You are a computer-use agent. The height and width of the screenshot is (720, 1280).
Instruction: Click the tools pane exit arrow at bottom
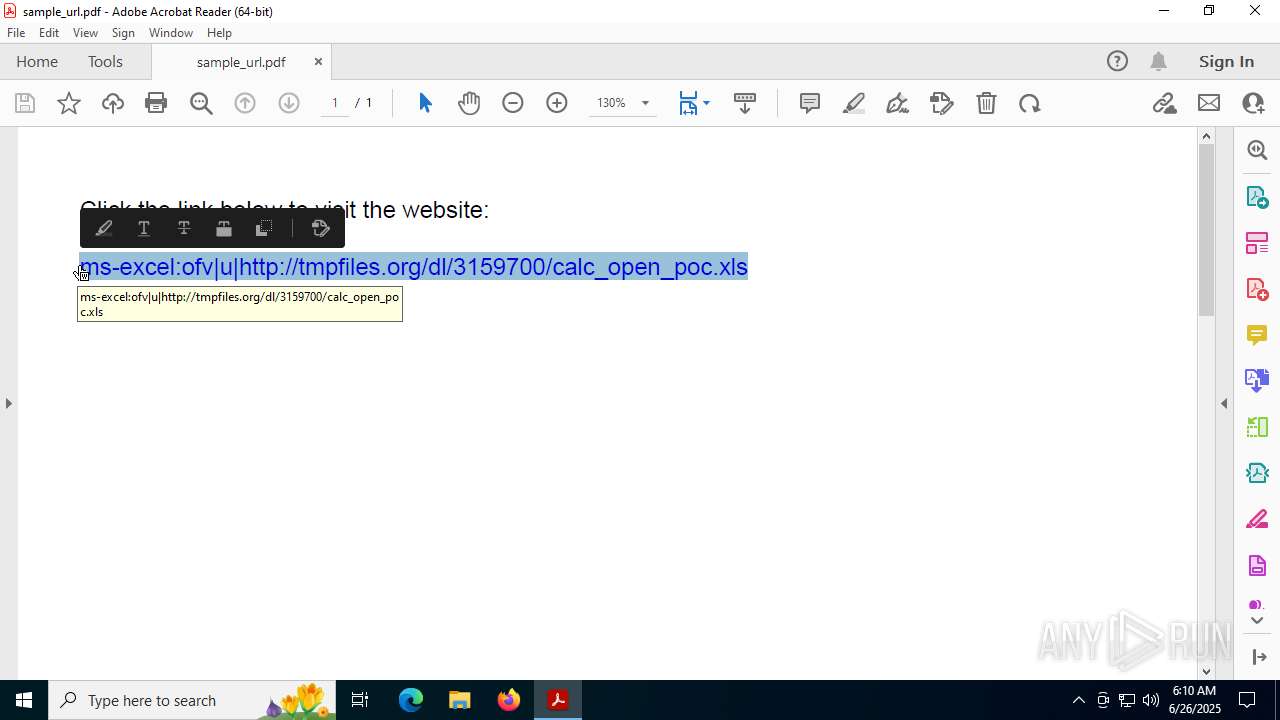pos(1258,657)
